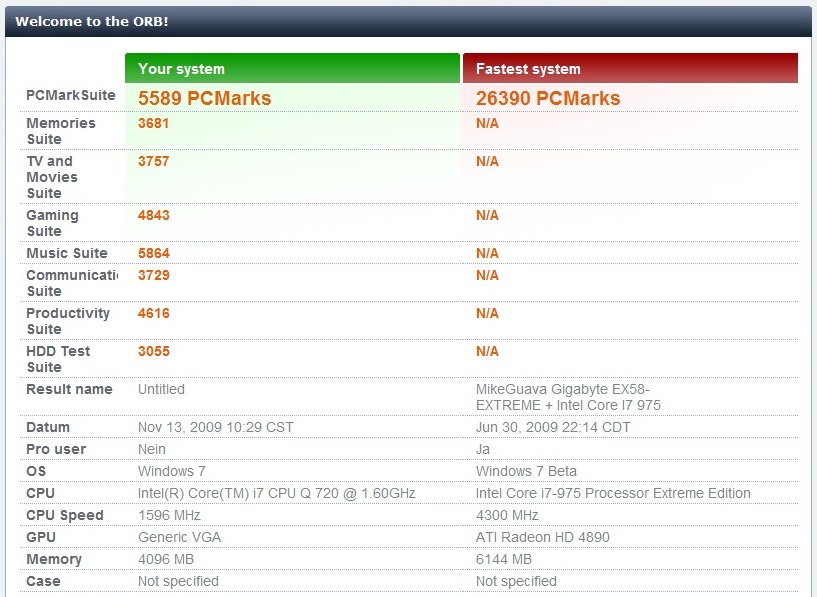
Task: Click the Music Suite score 5864
Action: [153, 253]
